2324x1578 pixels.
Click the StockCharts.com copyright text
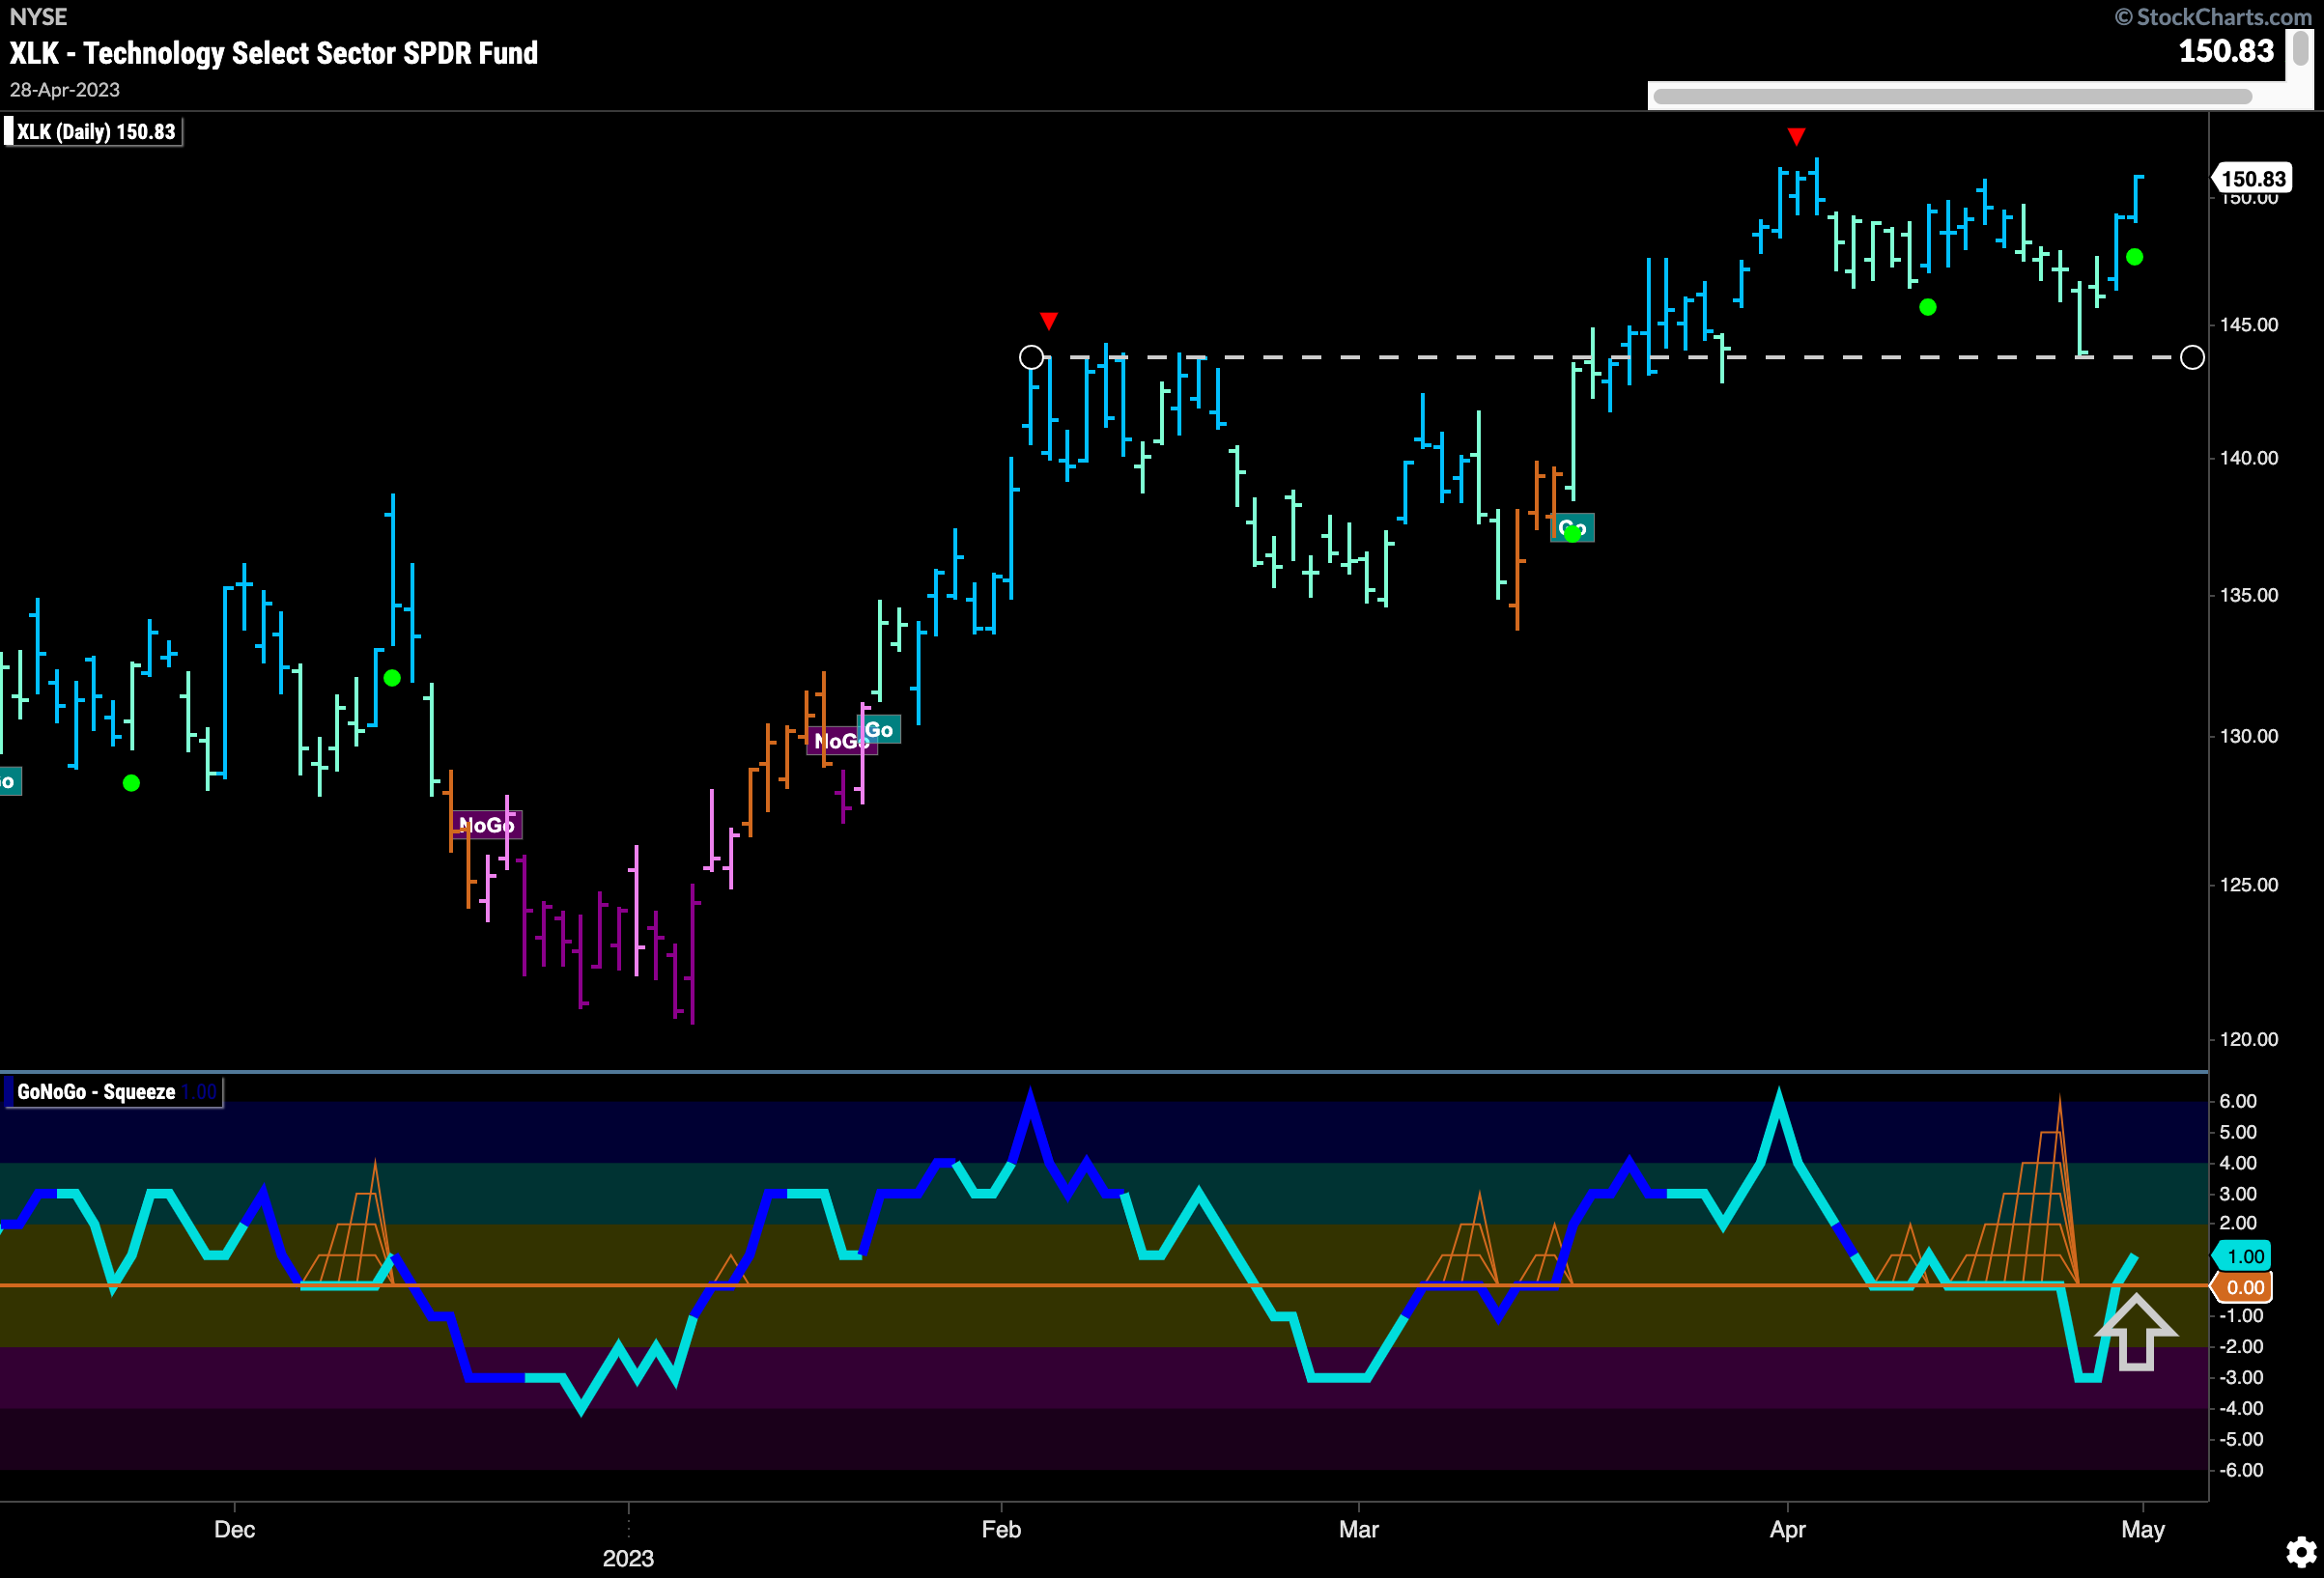[2212, 17]
